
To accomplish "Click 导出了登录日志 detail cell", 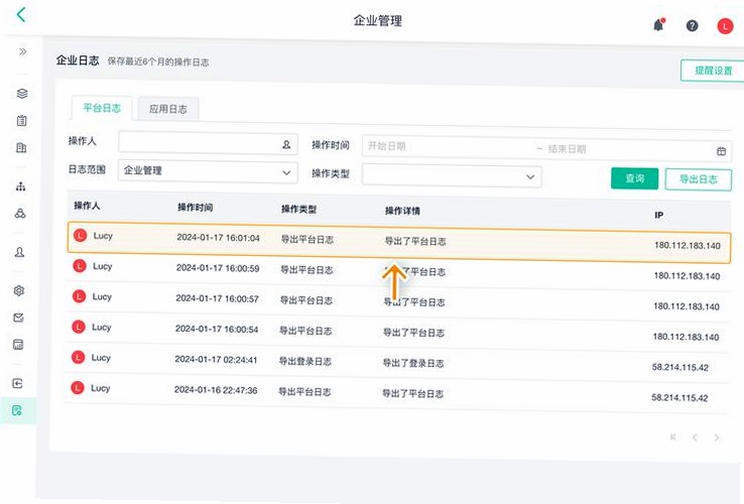I will tap(413, 363).
